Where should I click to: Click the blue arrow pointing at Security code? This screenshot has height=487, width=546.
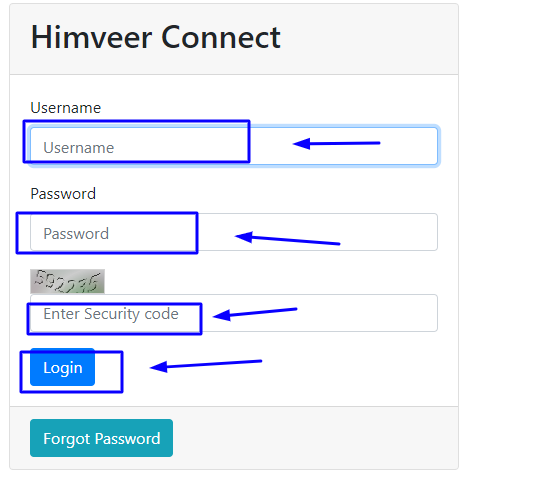click(x=255, y=314)
